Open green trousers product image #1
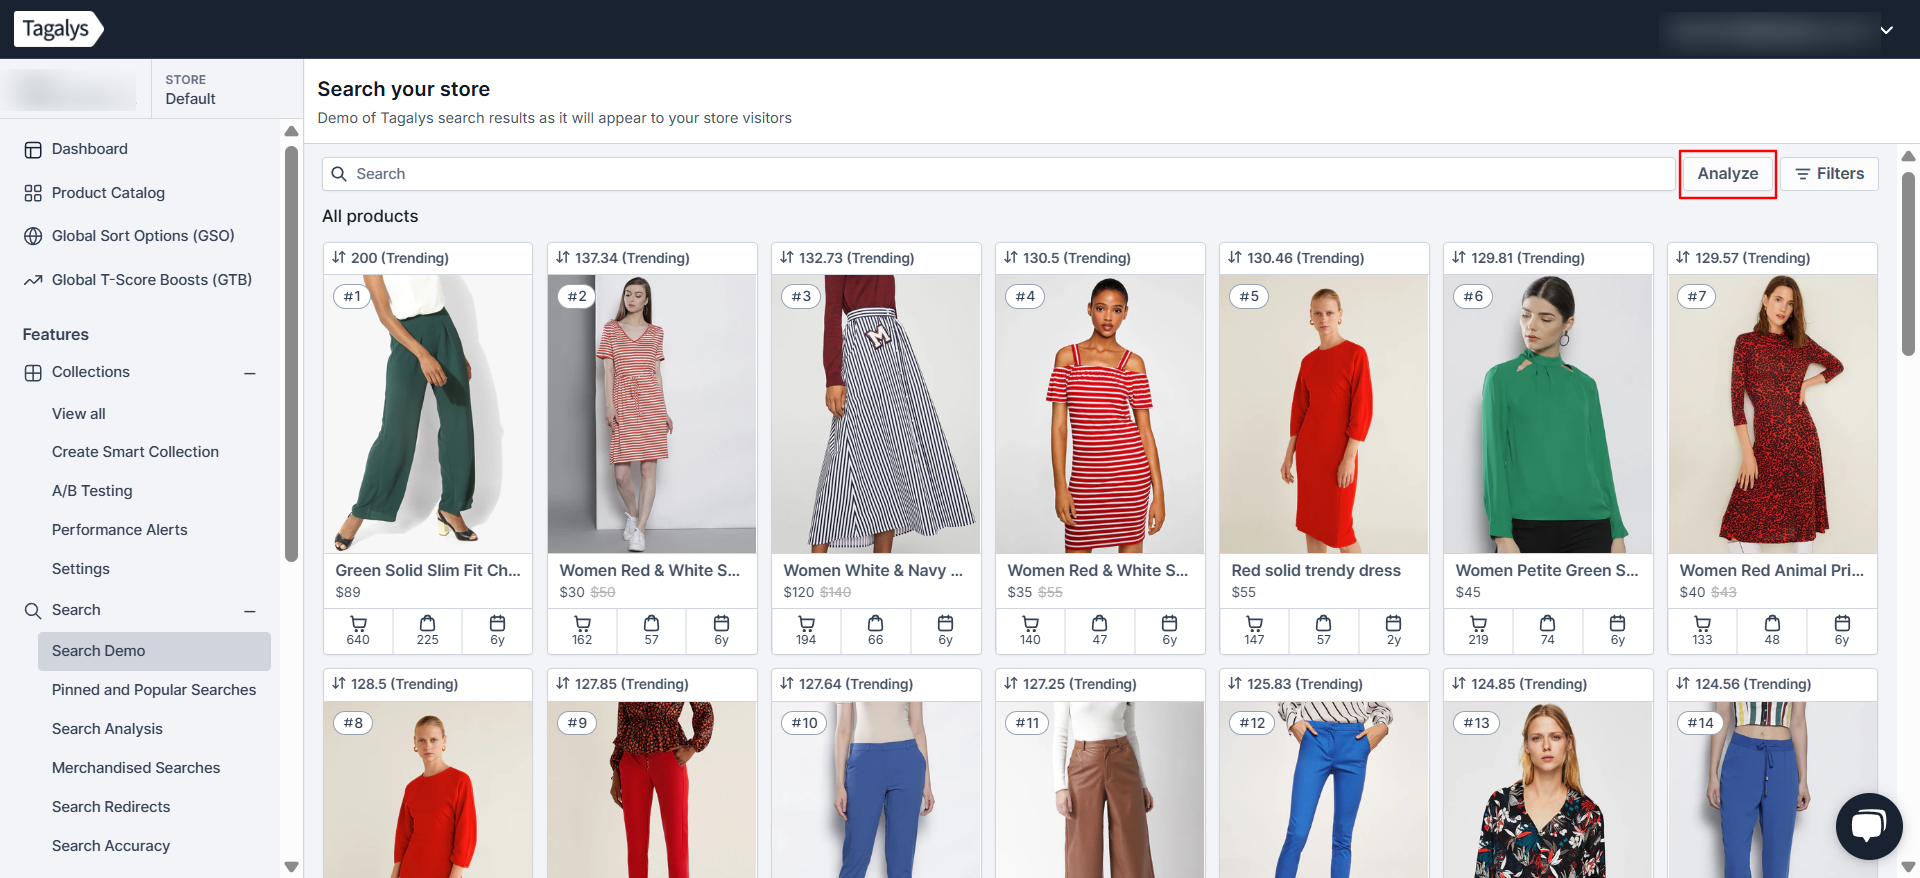 click(x=428, y=414)
